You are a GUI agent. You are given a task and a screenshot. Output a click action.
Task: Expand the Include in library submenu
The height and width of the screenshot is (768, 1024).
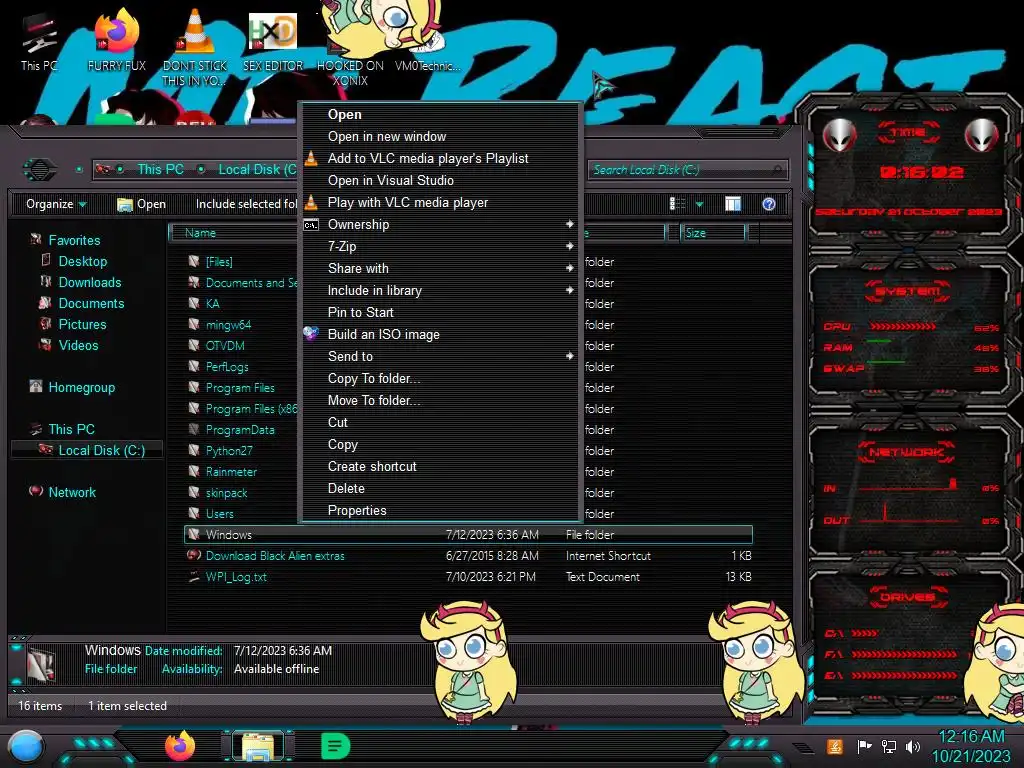(x=569, y=290)
